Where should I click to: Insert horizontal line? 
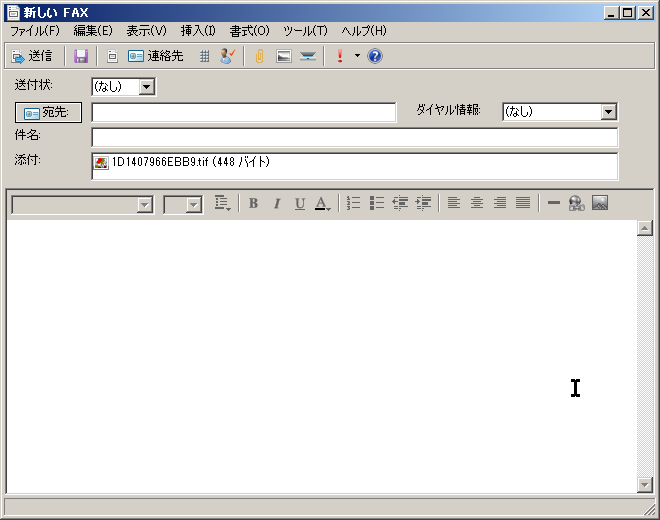(554, 203)
